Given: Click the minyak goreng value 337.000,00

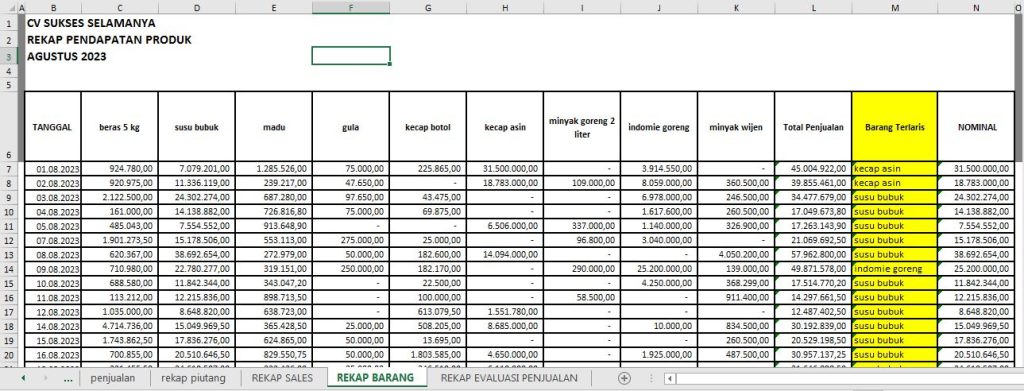Looking at the screenshot, I should pos(582,226).
